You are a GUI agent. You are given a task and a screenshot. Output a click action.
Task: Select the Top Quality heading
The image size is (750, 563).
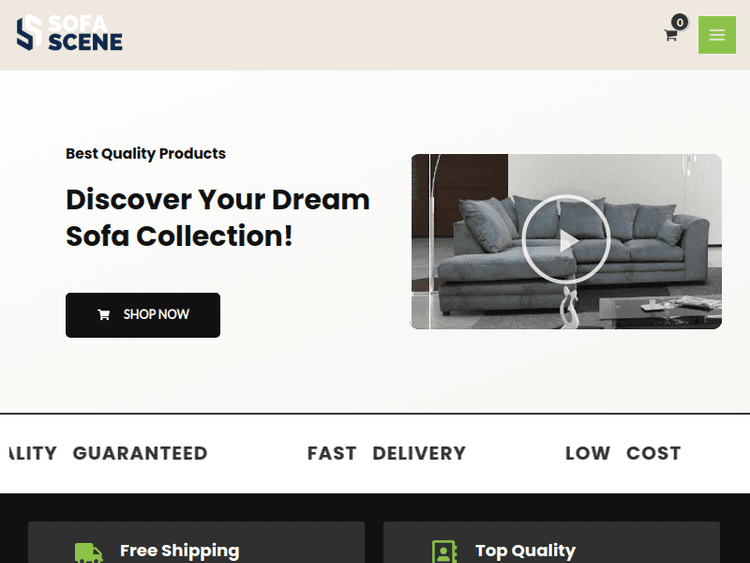525,551
